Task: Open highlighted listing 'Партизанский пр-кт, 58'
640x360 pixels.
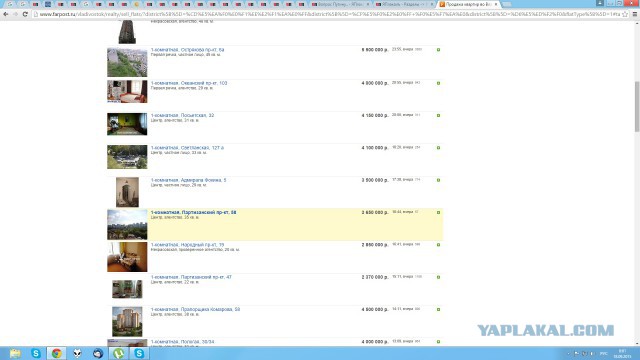Action: tap(193, 212)
